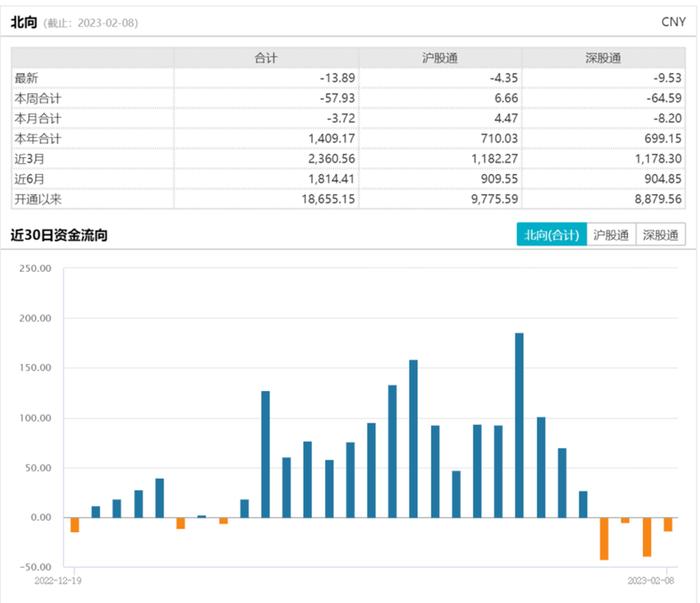Screen dimensions: 700x603
Task: Click the tallest blue bar in the chart
Action: pos(519,425)
